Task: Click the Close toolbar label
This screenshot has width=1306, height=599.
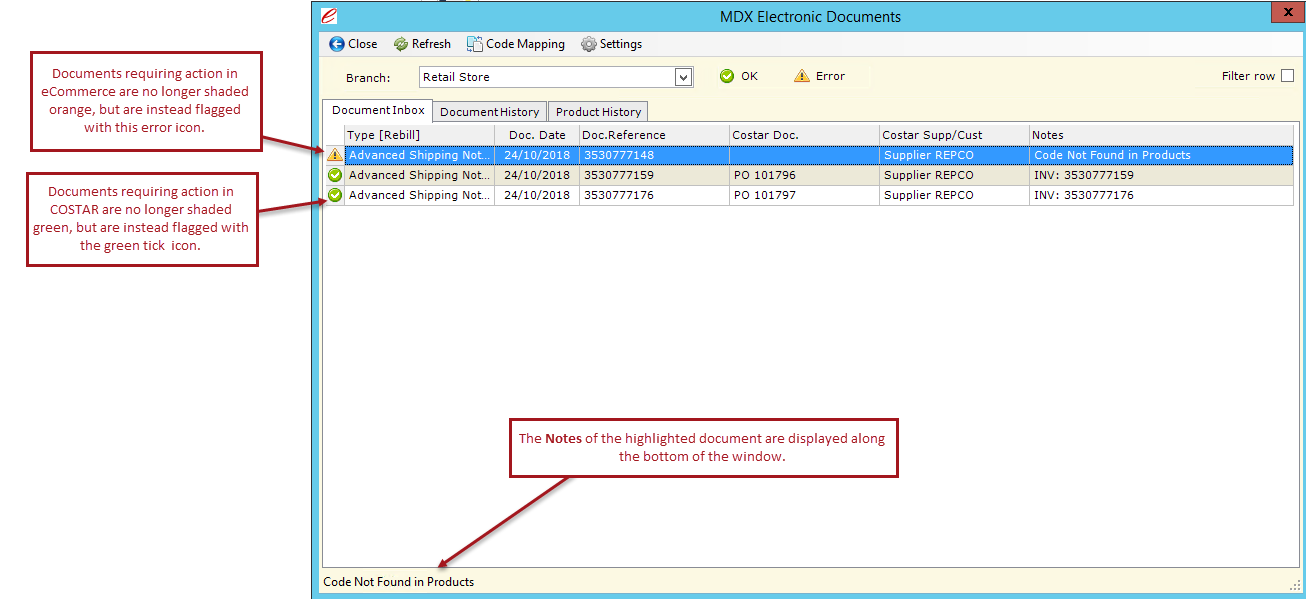Action: (363, 44)
